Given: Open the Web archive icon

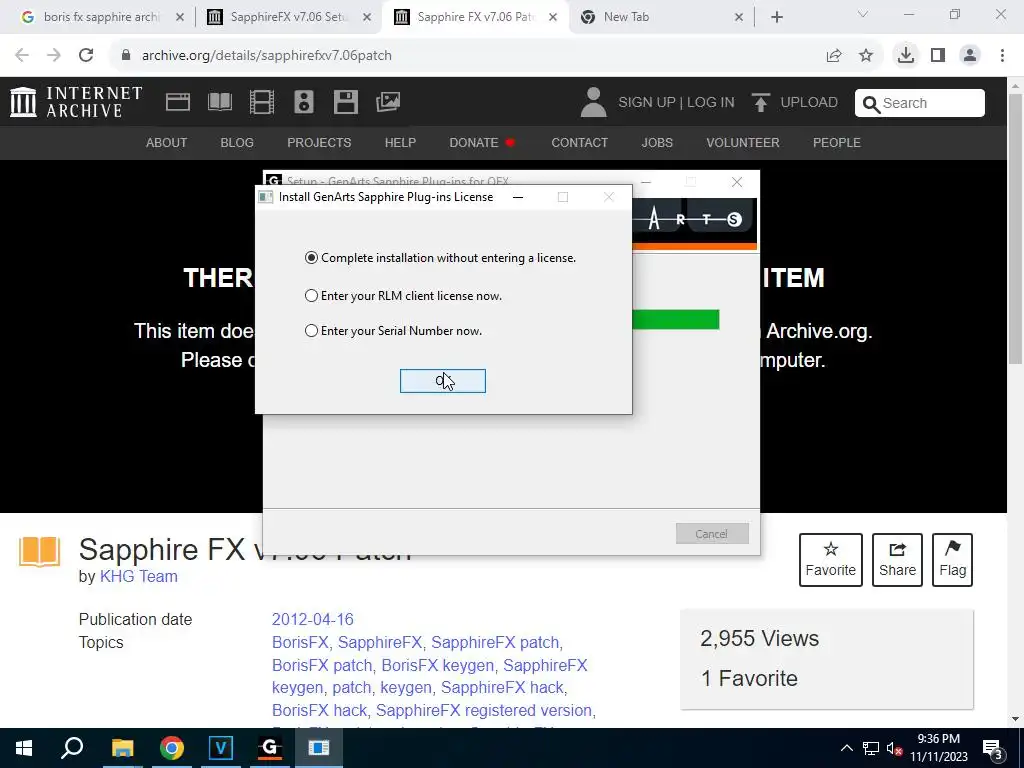Looking at the screenshot, I should point(178,102).
